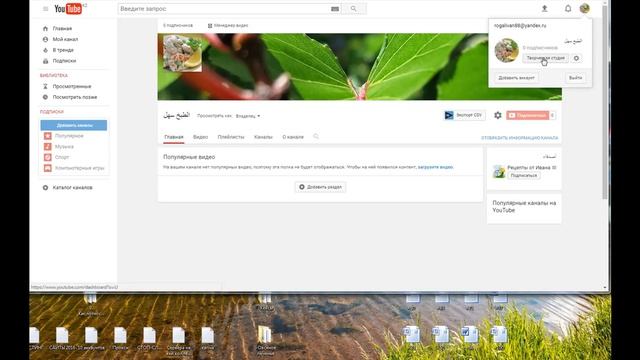The width and height of the screenshot is (640, 360).
Task: Open the notifications bell
Action: coord(568,8)
